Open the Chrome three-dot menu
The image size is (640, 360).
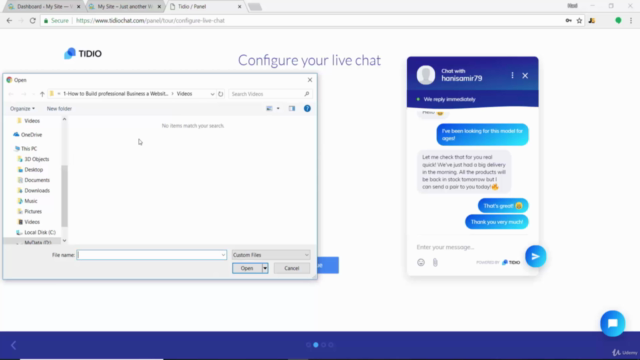[x=631, y=20]
